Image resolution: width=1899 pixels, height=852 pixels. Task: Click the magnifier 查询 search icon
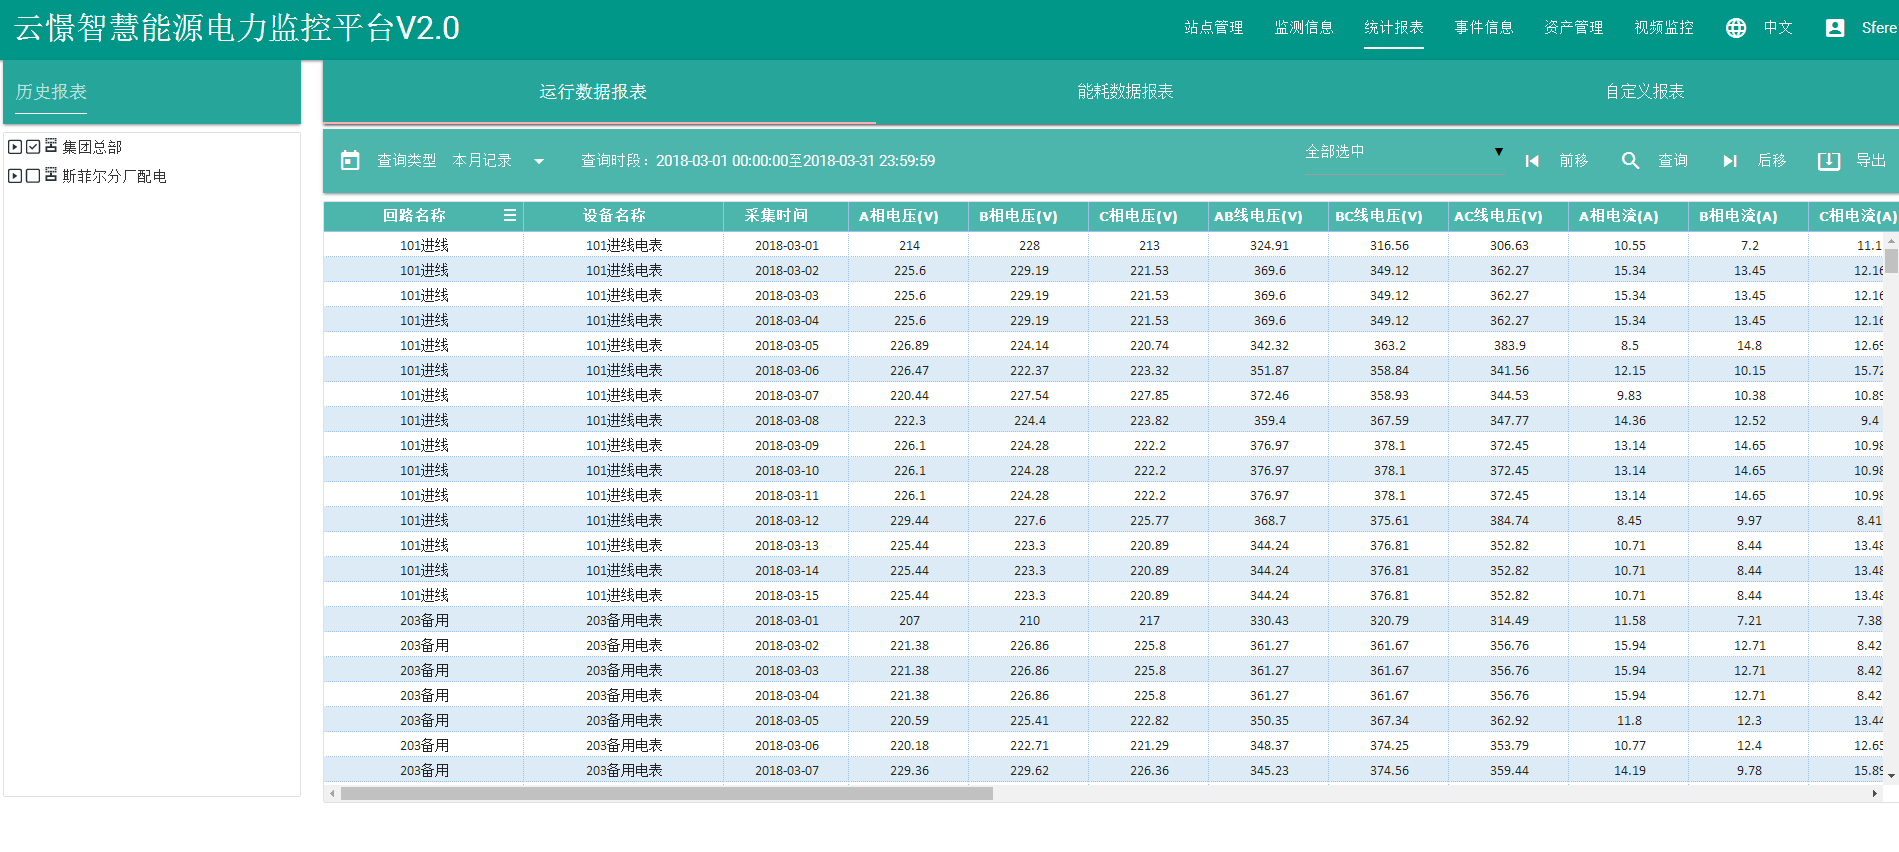pyautogui.click(x=1630, y=161)
